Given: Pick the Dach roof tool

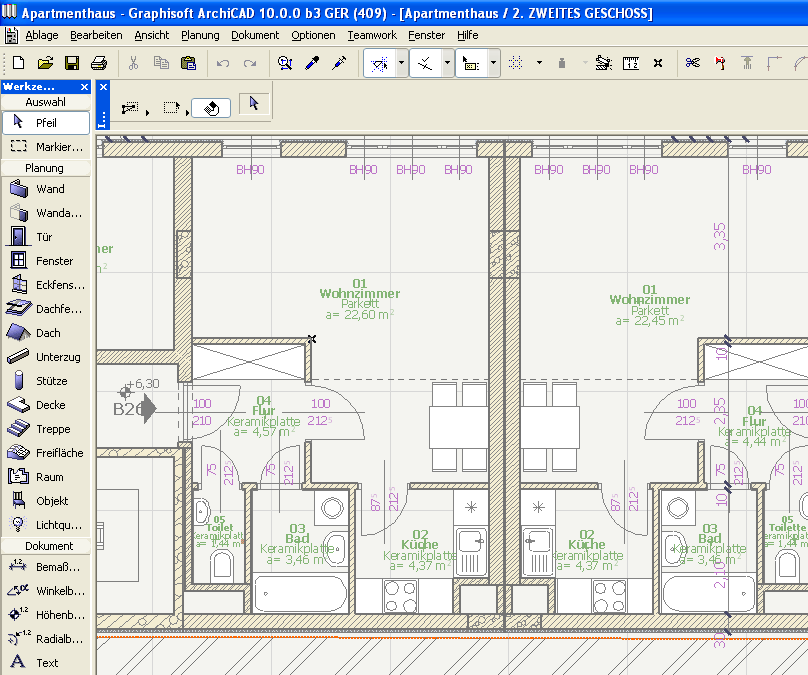Looking at the screenshot, I should tap(45, 333).
